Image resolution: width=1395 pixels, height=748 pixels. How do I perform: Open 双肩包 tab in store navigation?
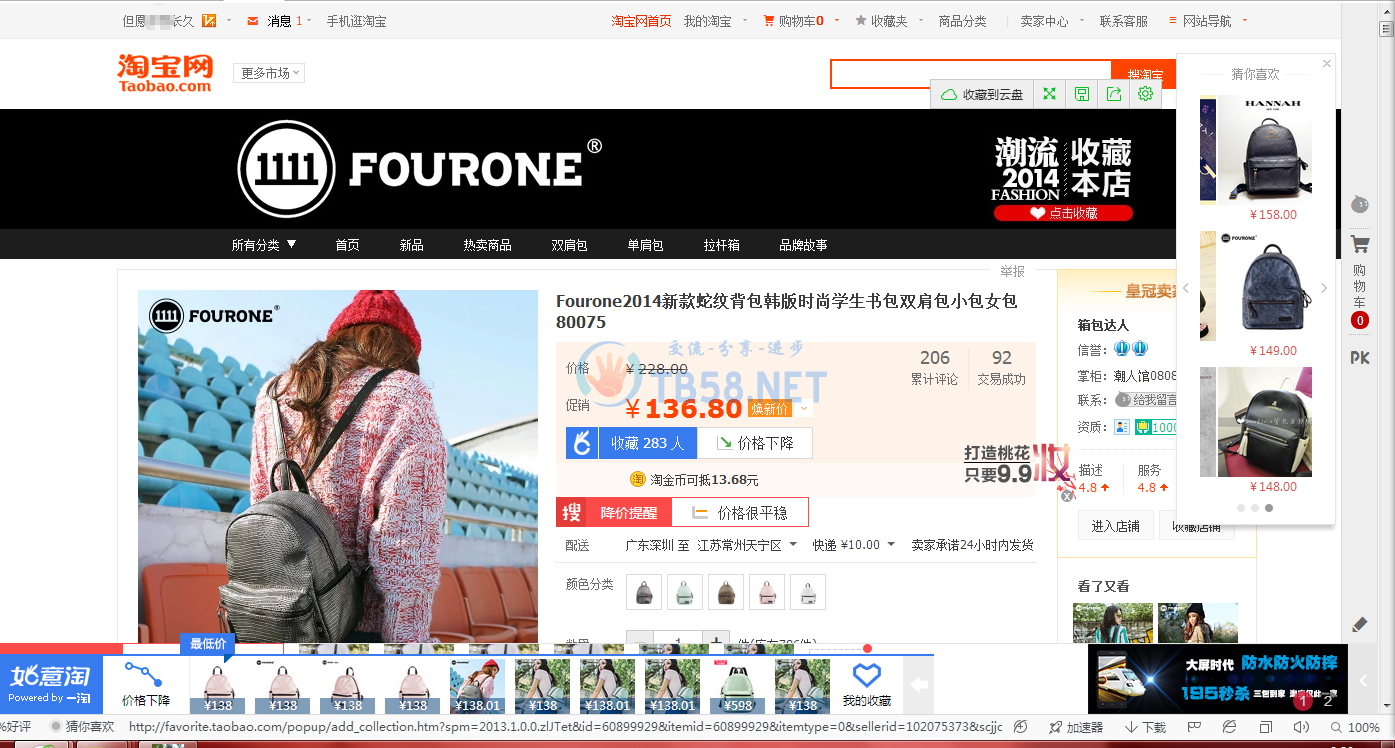[x=569, y=245]
